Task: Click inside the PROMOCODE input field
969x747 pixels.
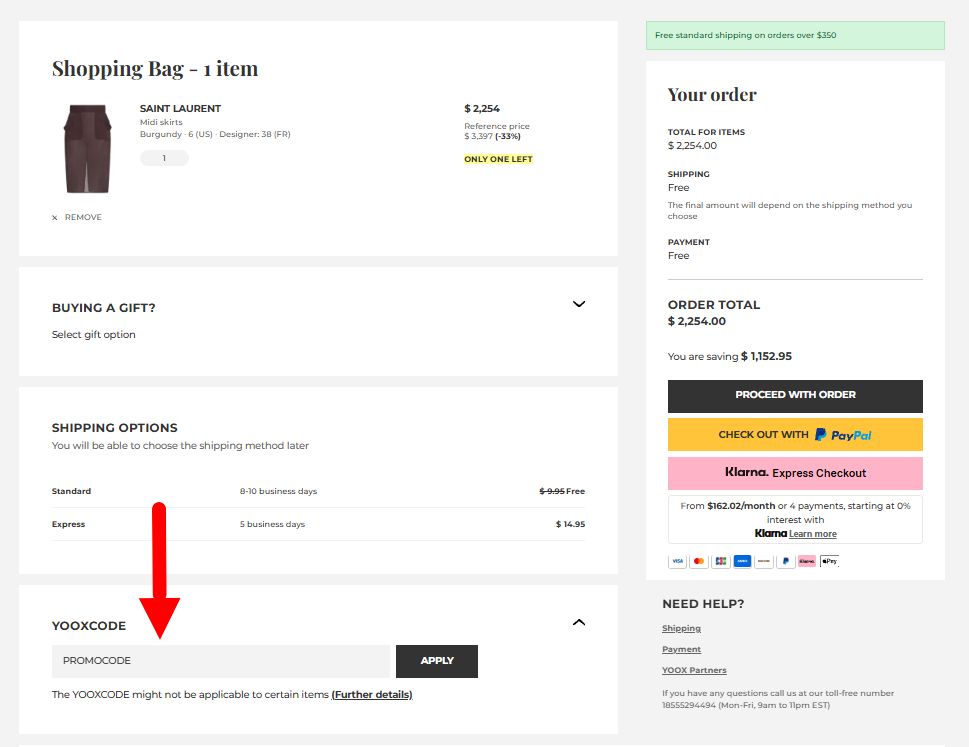Action: pos(220,661)
